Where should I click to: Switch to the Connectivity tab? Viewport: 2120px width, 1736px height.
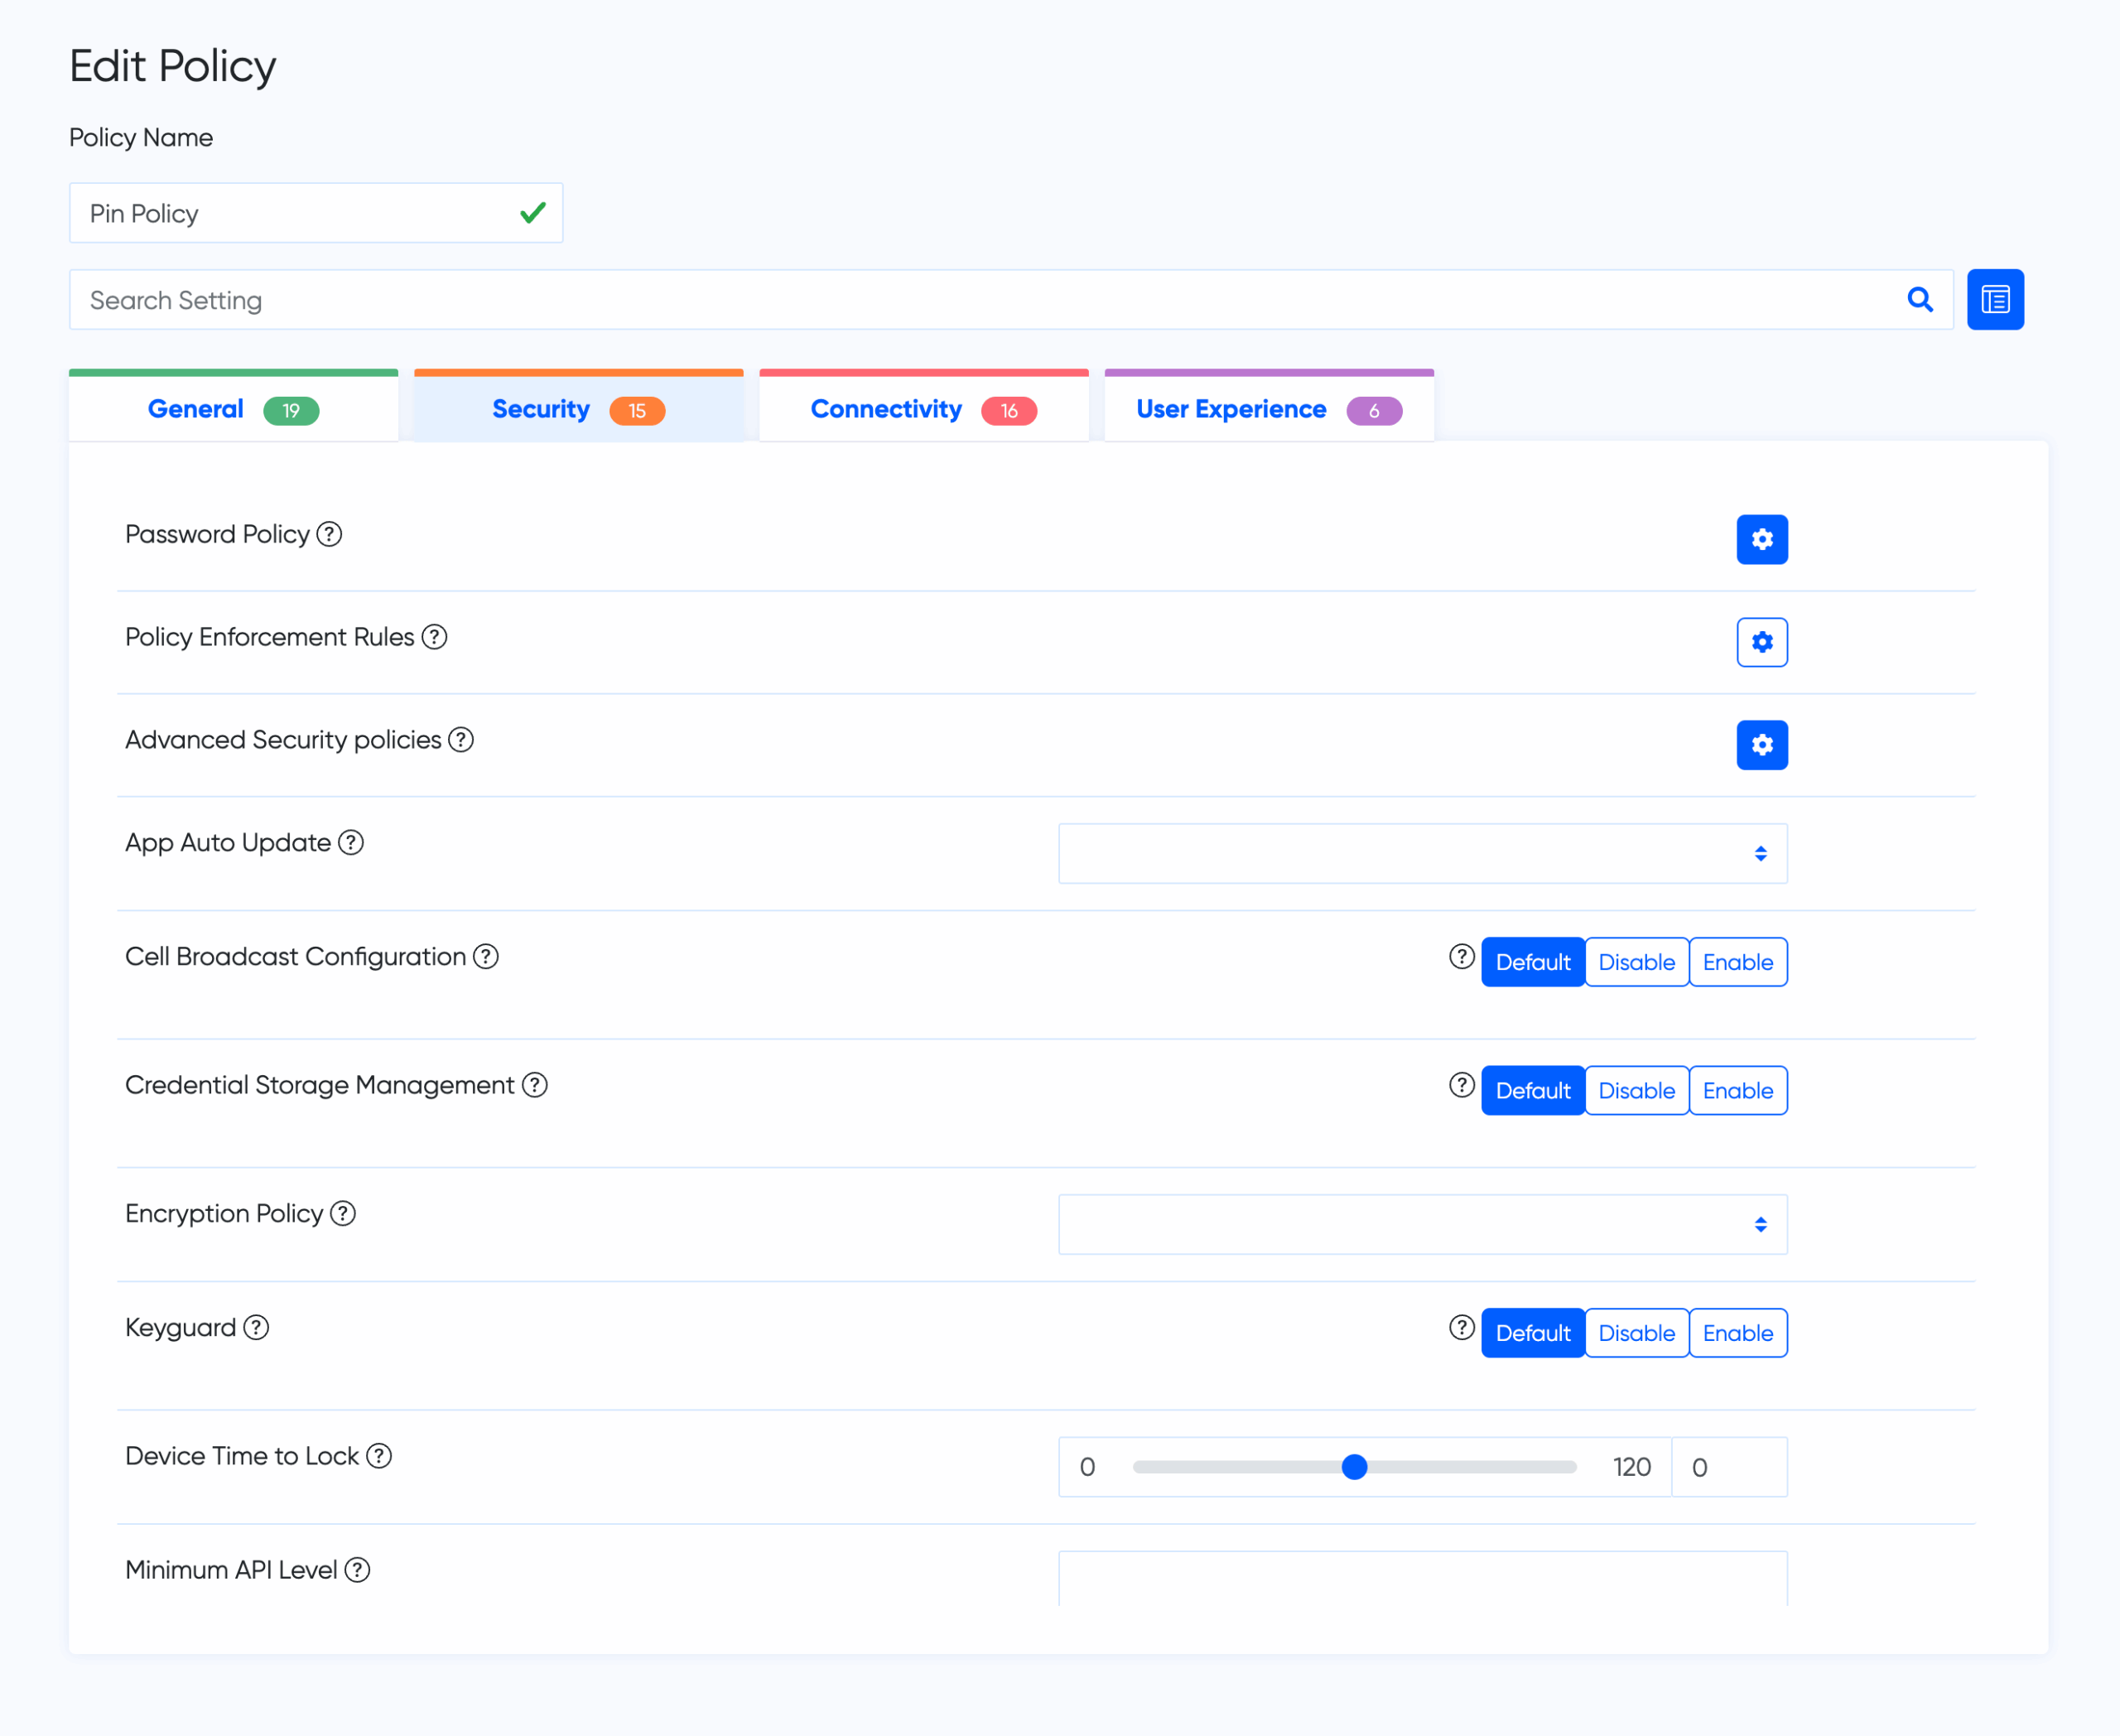(x=923, y=409)
